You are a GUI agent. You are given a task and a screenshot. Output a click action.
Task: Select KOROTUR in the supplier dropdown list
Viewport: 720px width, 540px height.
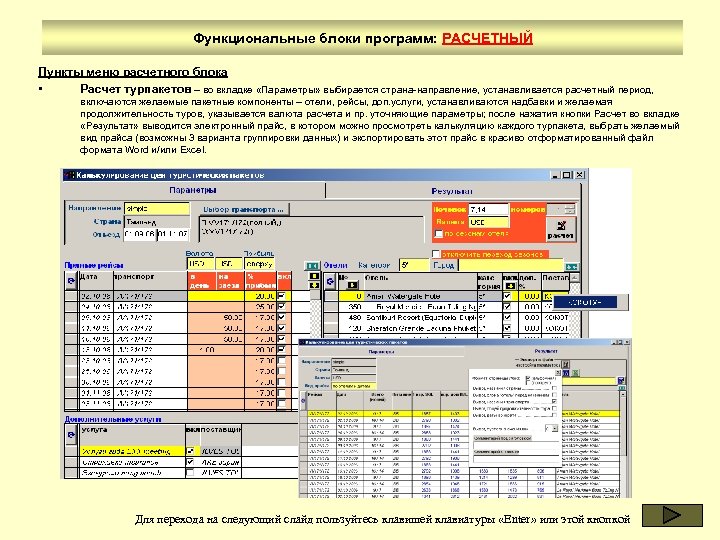coord(585,302)
